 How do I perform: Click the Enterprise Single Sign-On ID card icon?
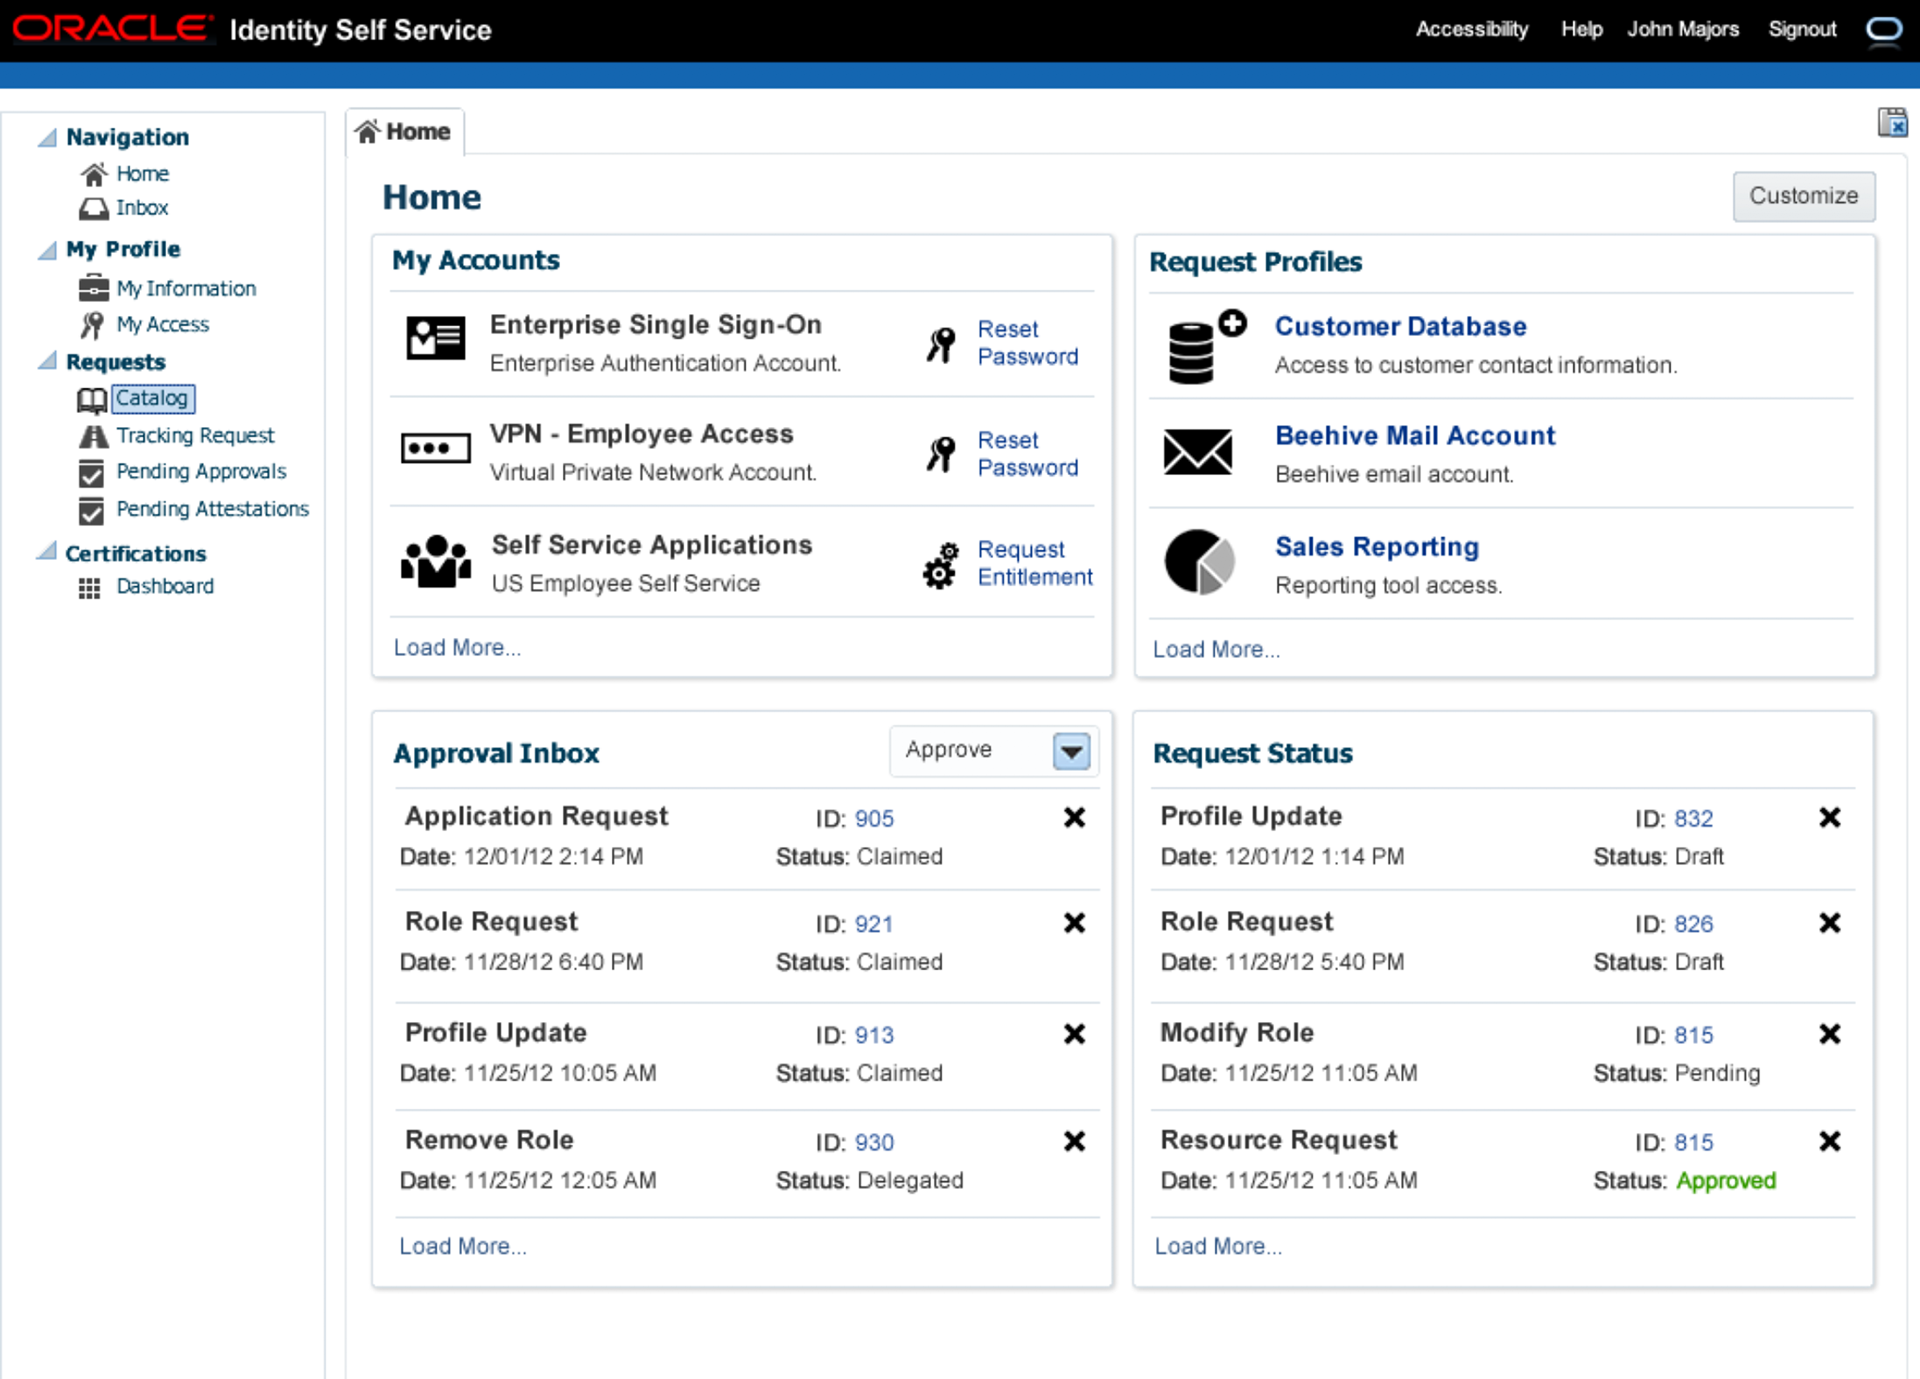point(435,338)
